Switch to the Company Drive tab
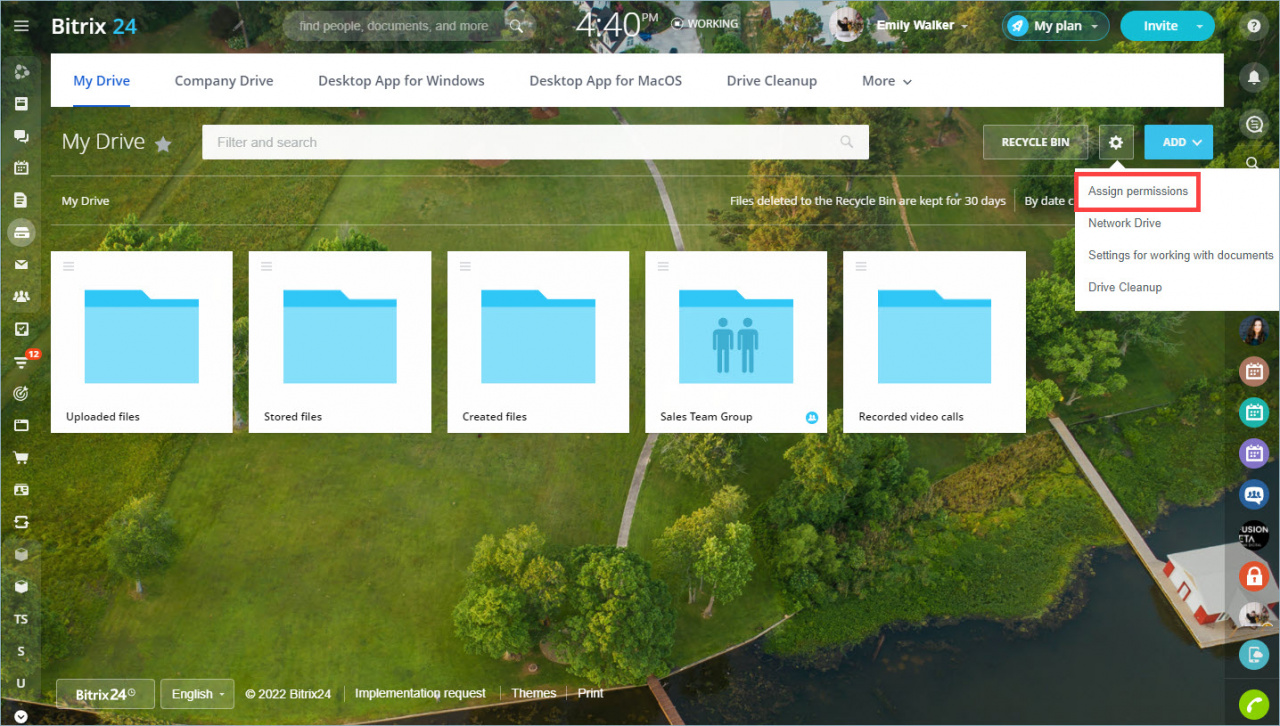The width and height of the screenshot is (1280, 726). pyautogui.click(x=224, y=81)
